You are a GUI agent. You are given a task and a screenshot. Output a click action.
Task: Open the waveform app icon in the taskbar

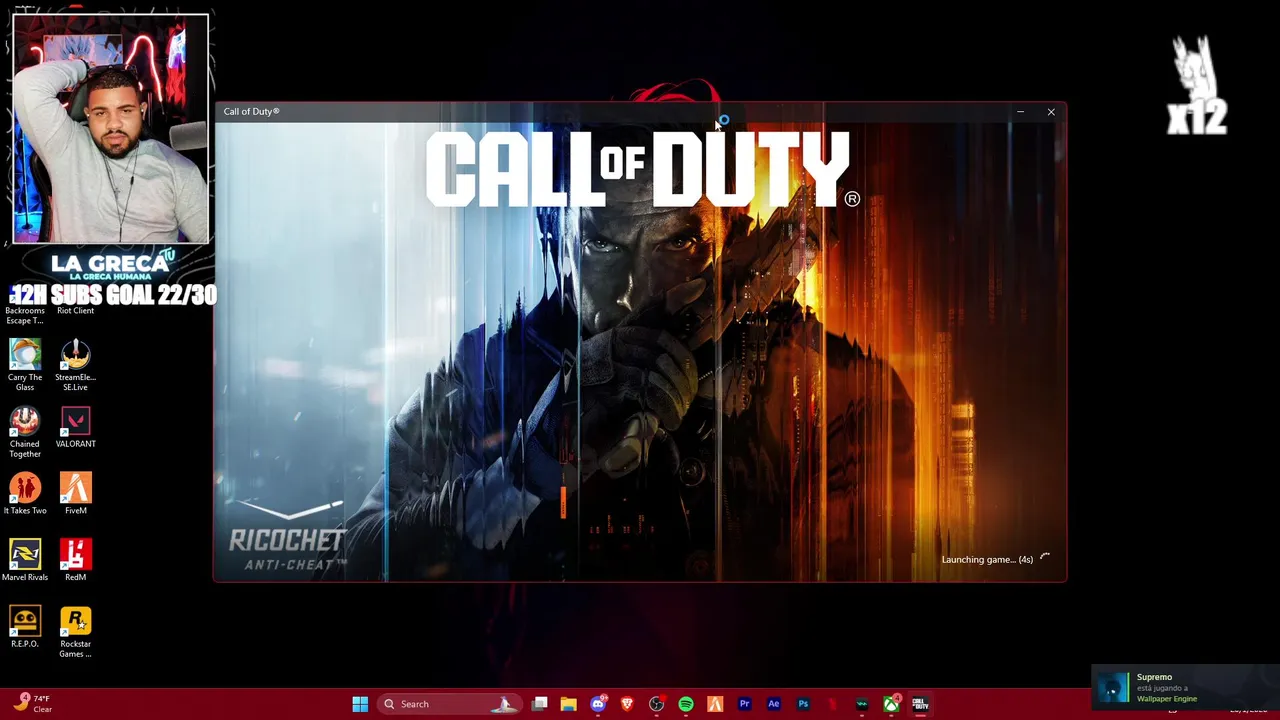coord(861,704)
